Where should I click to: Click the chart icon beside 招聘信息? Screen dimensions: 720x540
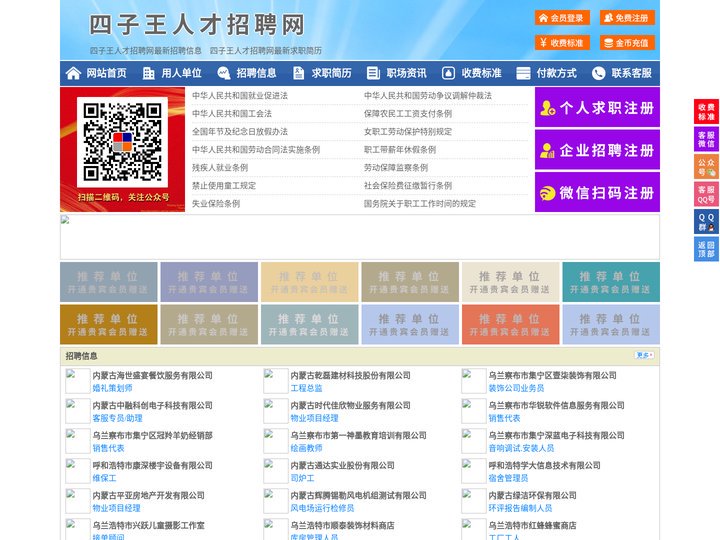tap(224, 73)
